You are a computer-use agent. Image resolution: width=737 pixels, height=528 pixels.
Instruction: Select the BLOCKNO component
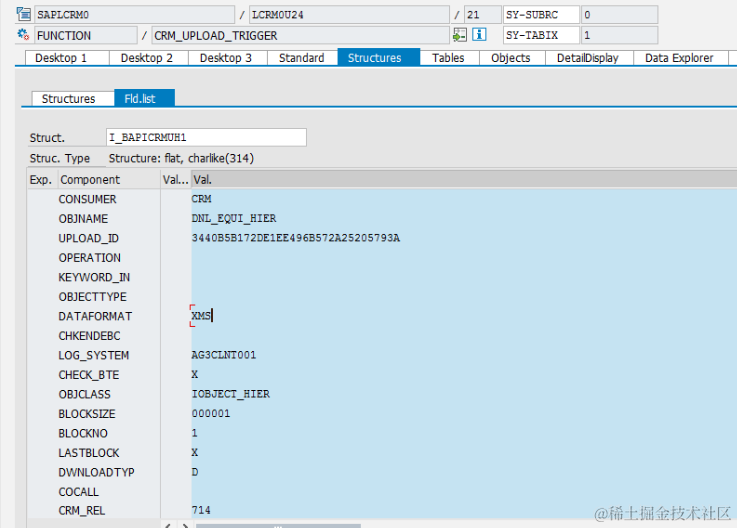tap(83, 433)
